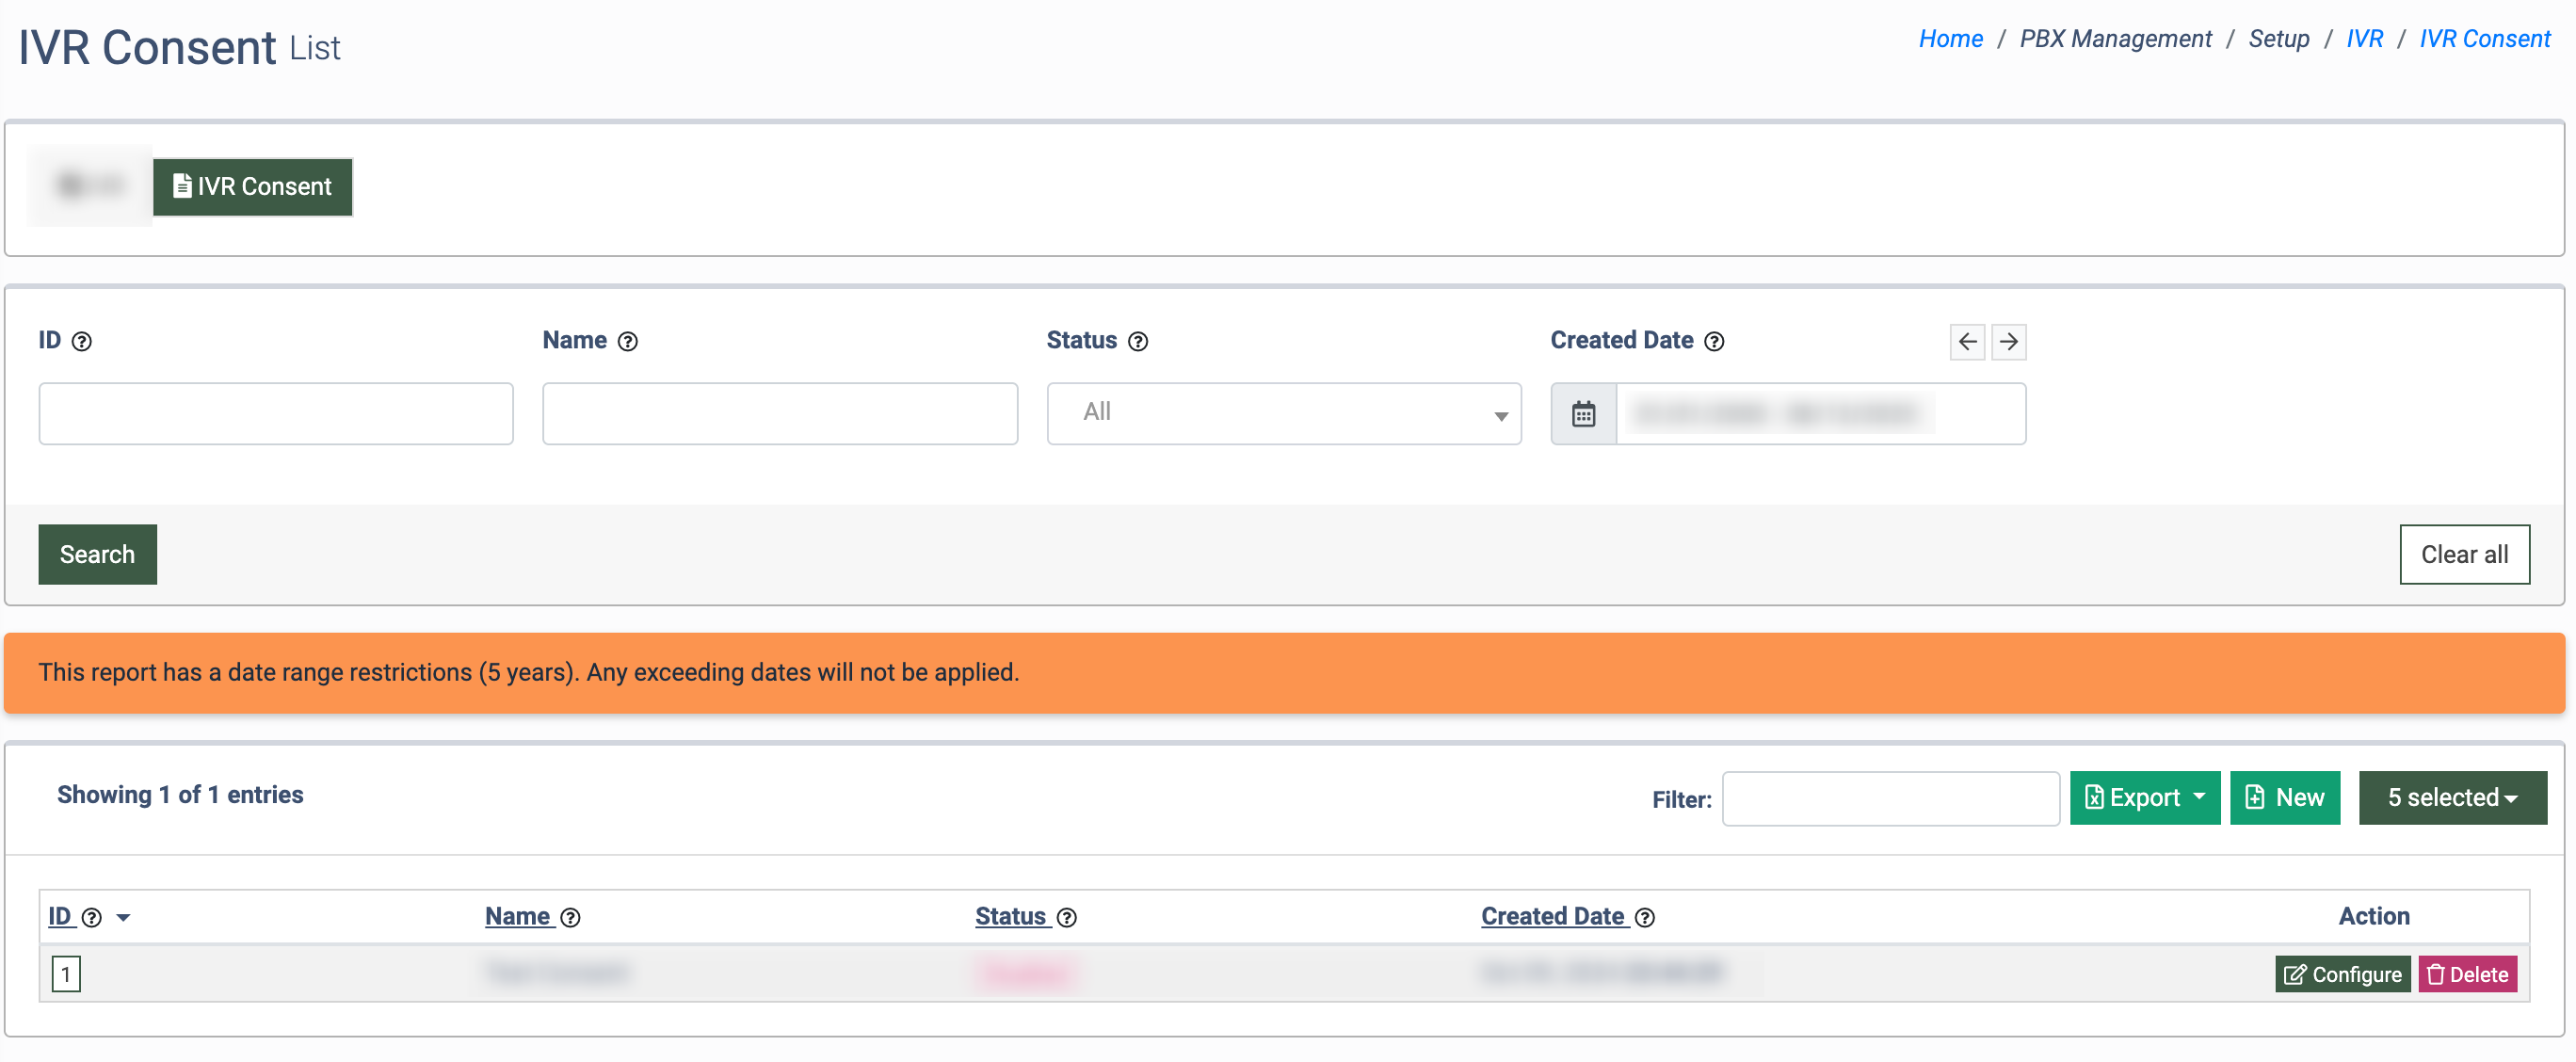Click the next date range arrow
The height and width of the screenshot is (1062, 2576).
click(2008, 342)
